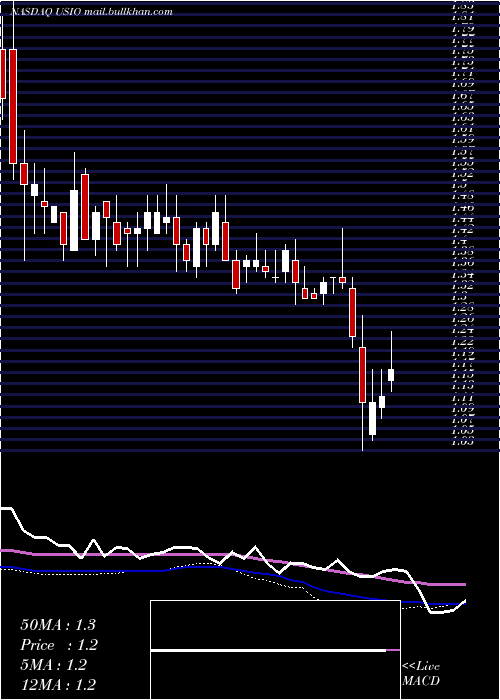Viewport: 500px width, 700px height.
Task: Click the <<Live MACD label
Action: point(421,674)
